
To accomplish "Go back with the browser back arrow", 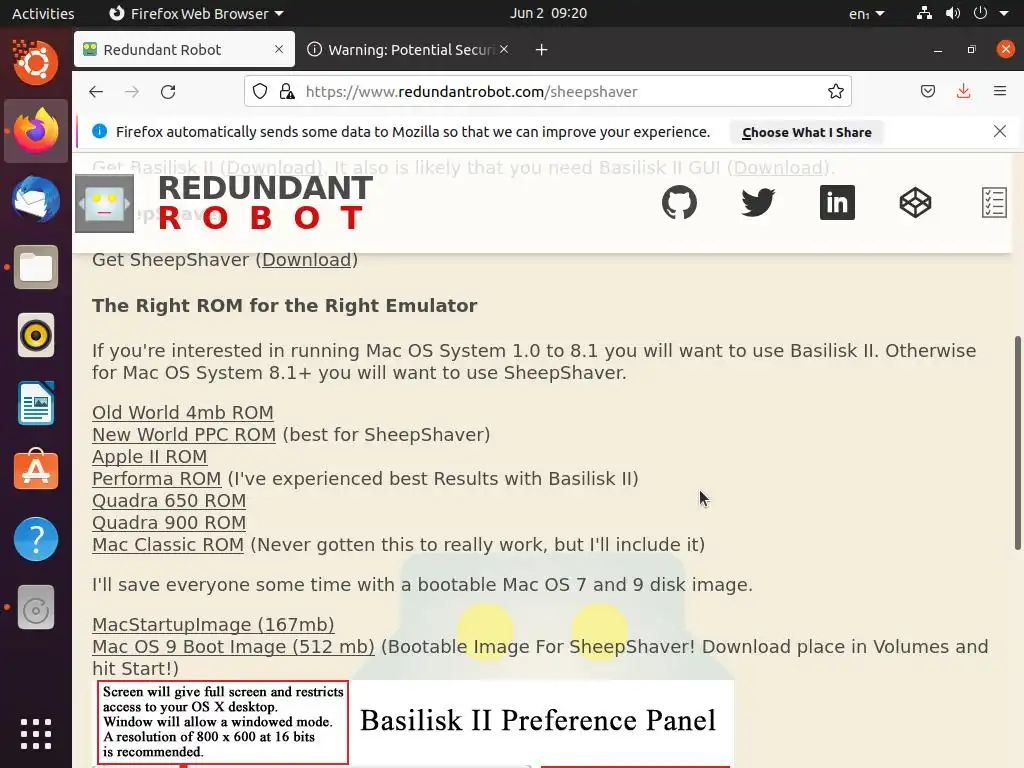I will click(96, 91).
